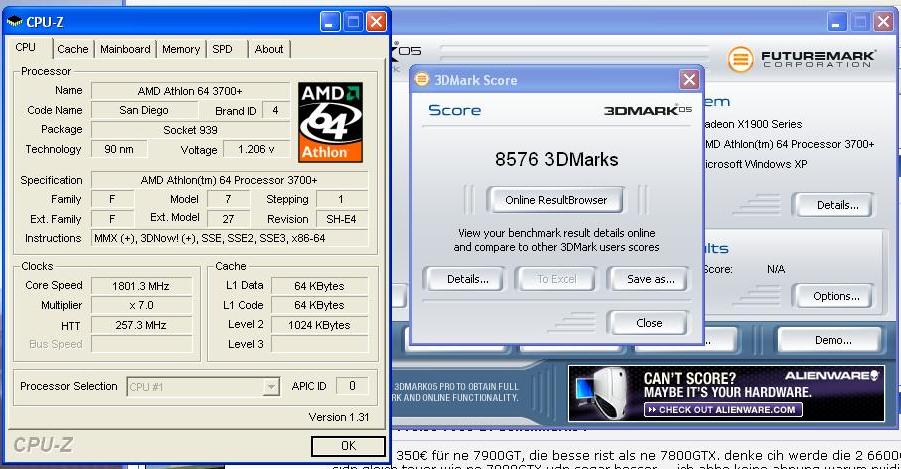The width and height of the screenshot is (901, 469).
Task: Open the Mainboard tab in CPU-Z
Action: point(125,49)
